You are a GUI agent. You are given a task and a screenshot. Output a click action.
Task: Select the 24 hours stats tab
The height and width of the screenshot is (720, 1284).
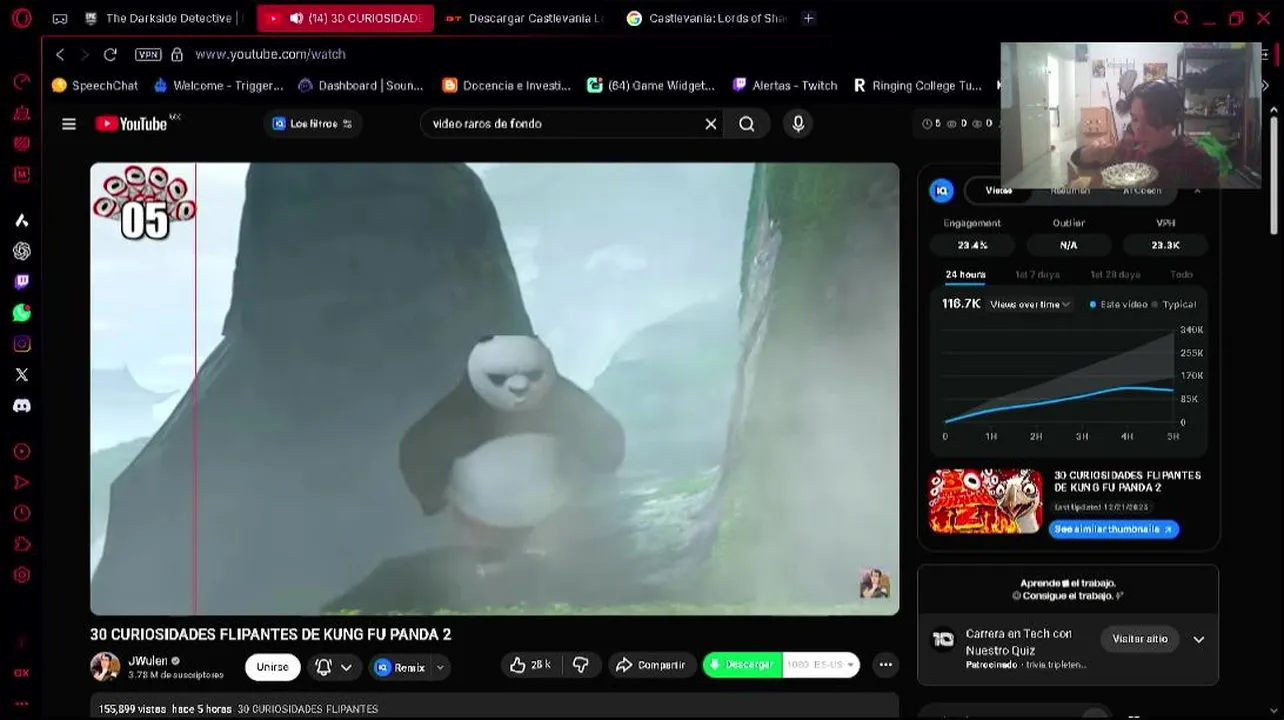point(965,275)
